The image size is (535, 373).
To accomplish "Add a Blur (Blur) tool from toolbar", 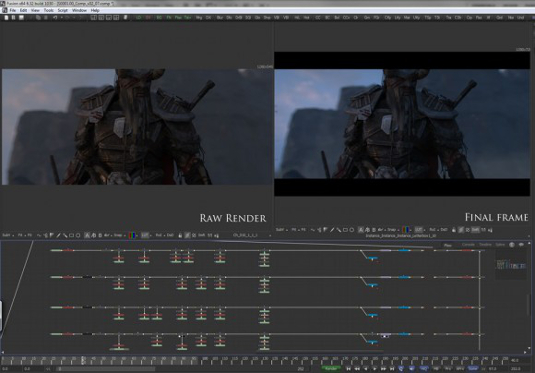I will 219,17.
